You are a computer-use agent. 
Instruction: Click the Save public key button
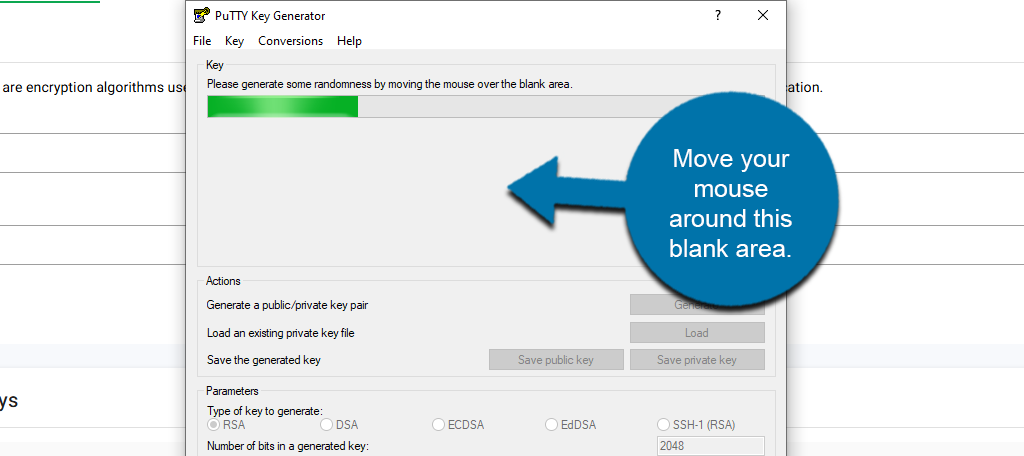pos(556,360)
